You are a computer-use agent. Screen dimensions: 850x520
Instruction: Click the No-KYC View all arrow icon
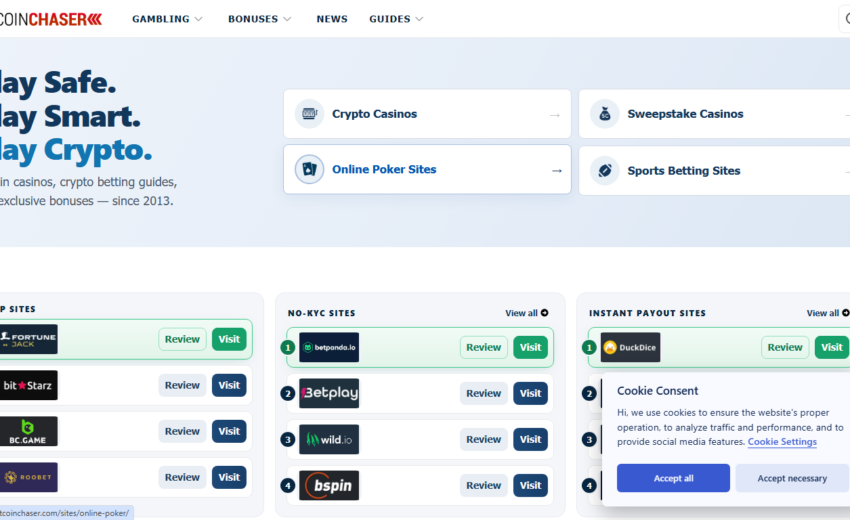tap(544, 313)
